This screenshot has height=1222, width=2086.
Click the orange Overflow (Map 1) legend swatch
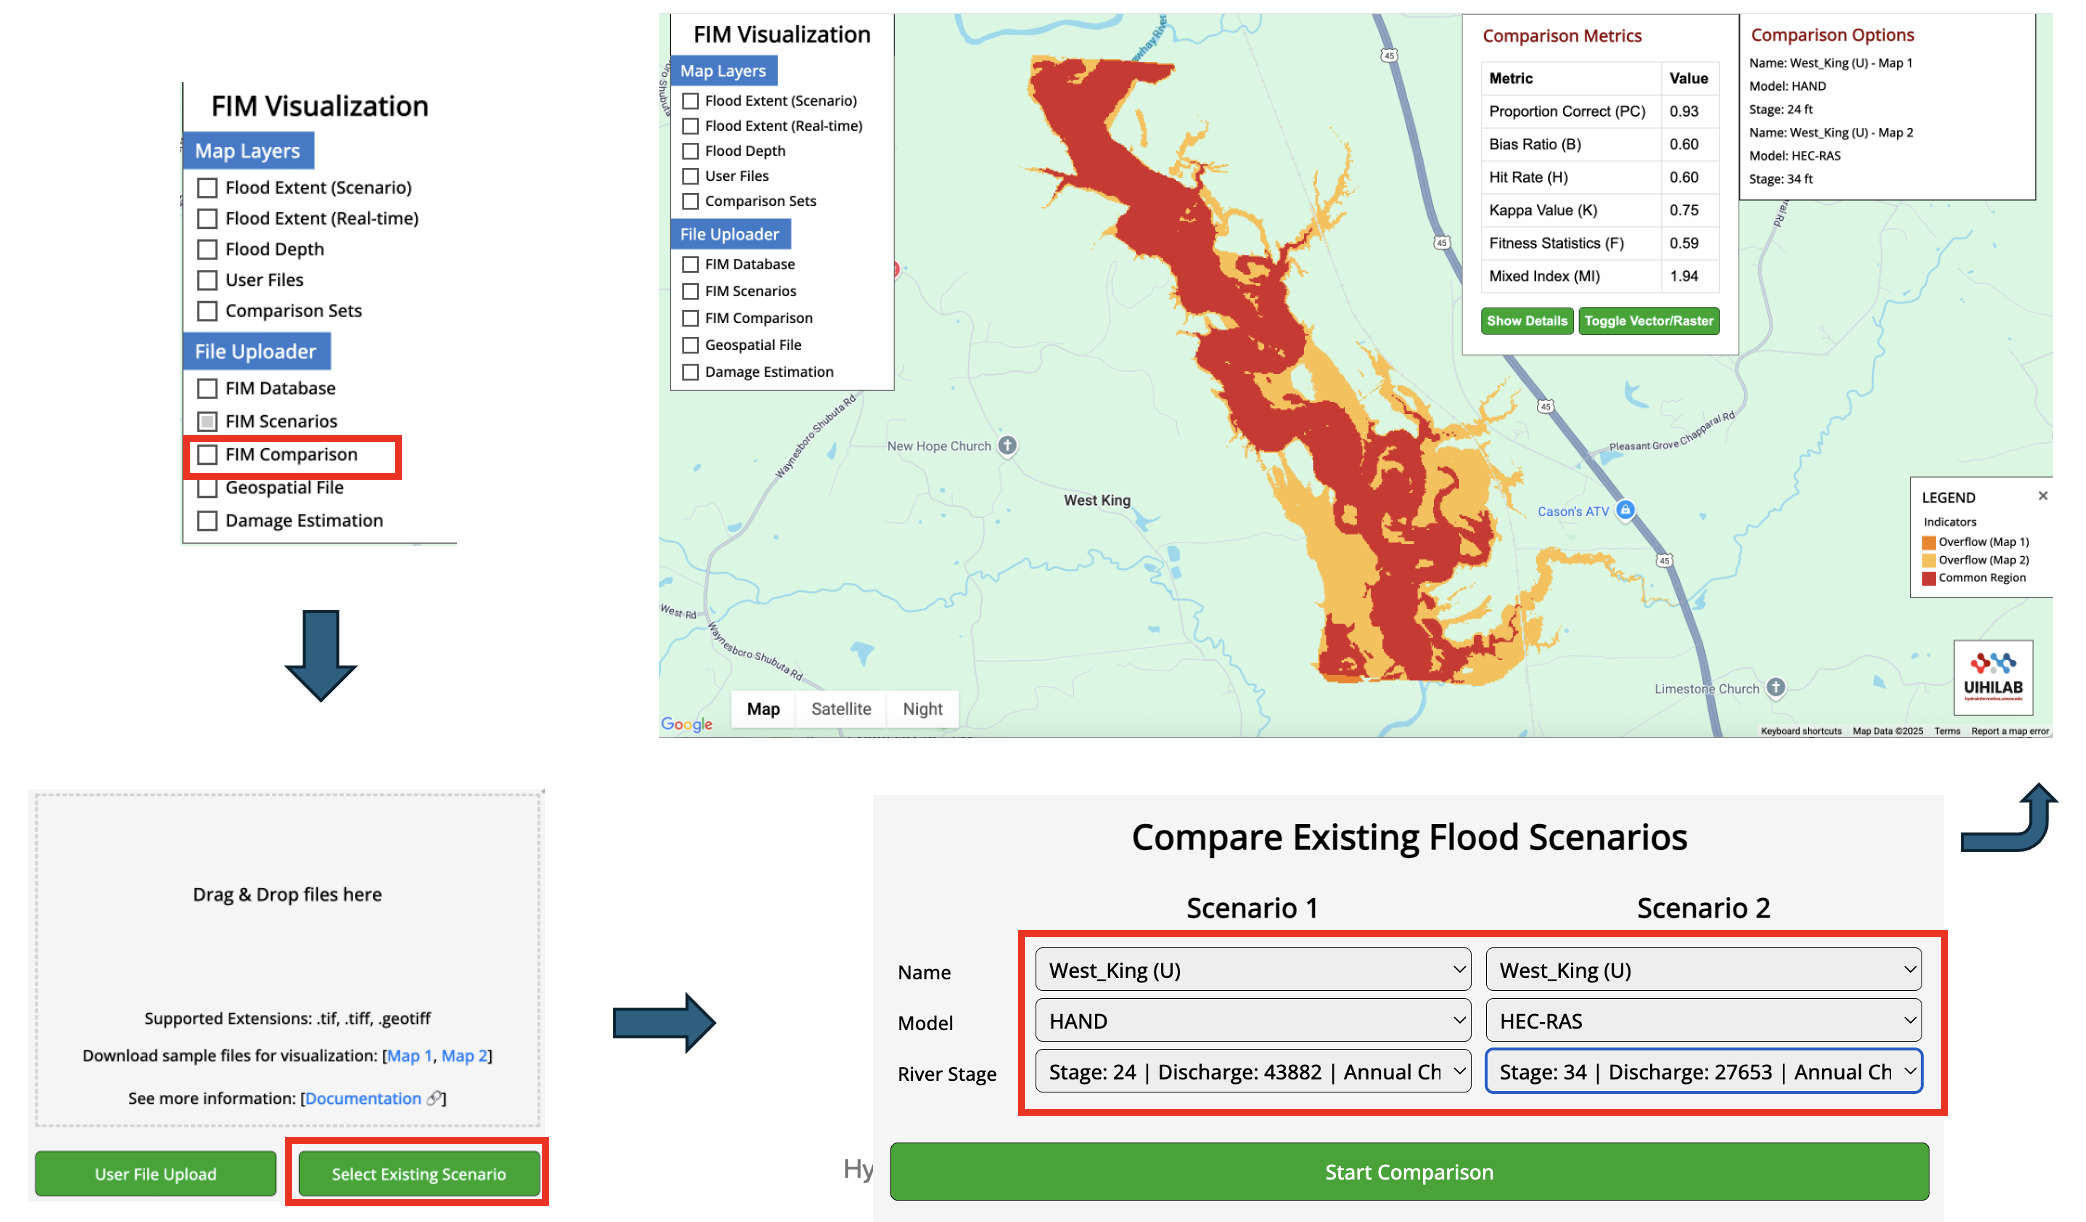1928,542
